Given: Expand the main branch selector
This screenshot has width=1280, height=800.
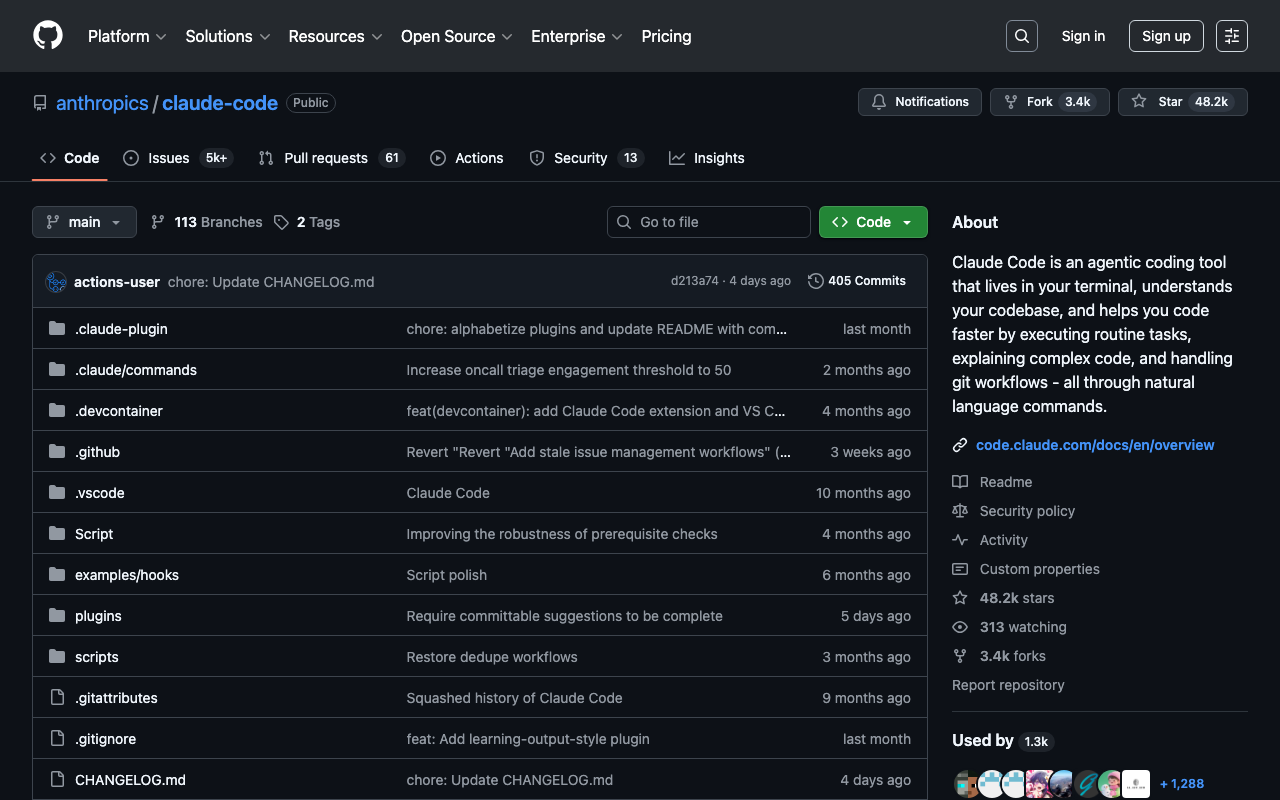Looking at the screenshot, I should 84,222.
